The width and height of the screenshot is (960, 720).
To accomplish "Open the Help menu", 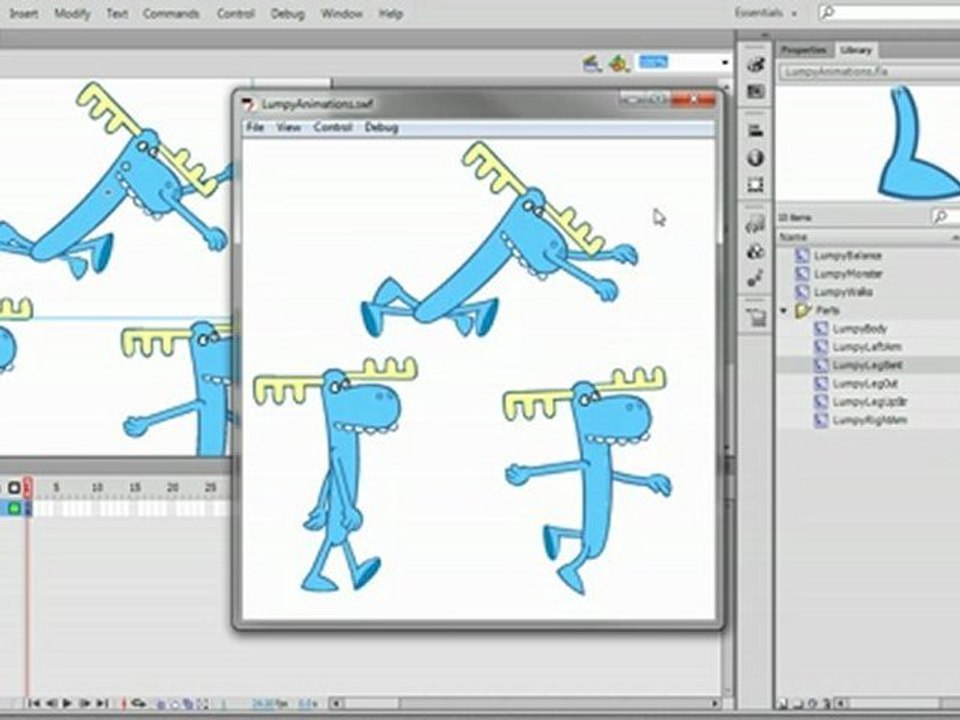I will tap(391, 13).
